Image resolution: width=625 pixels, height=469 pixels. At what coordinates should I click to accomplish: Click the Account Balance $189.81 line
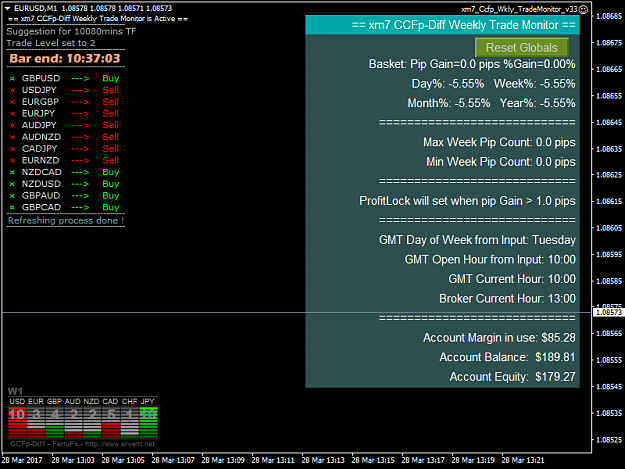click(507, 357)
